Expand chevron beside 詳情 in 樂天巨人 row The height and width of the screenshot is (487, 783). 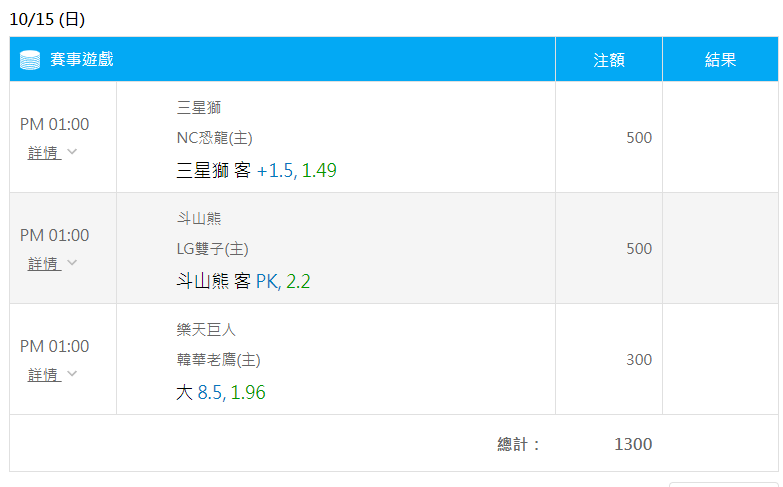[x=72, y=373]
